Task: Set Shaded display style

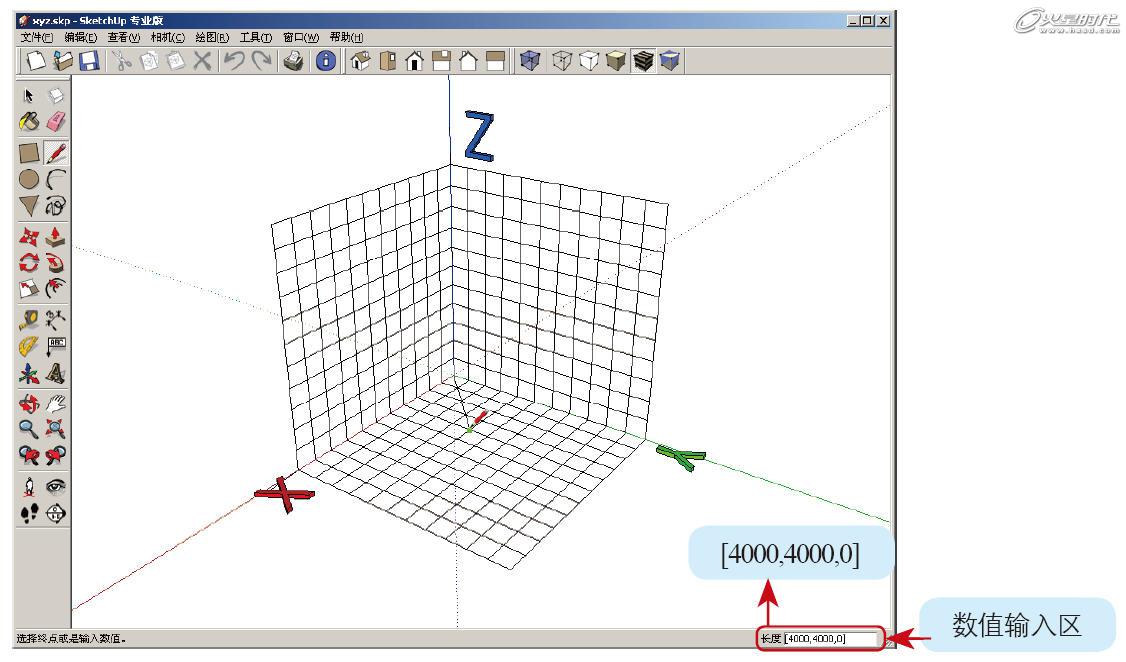Action: pos(615,61)
